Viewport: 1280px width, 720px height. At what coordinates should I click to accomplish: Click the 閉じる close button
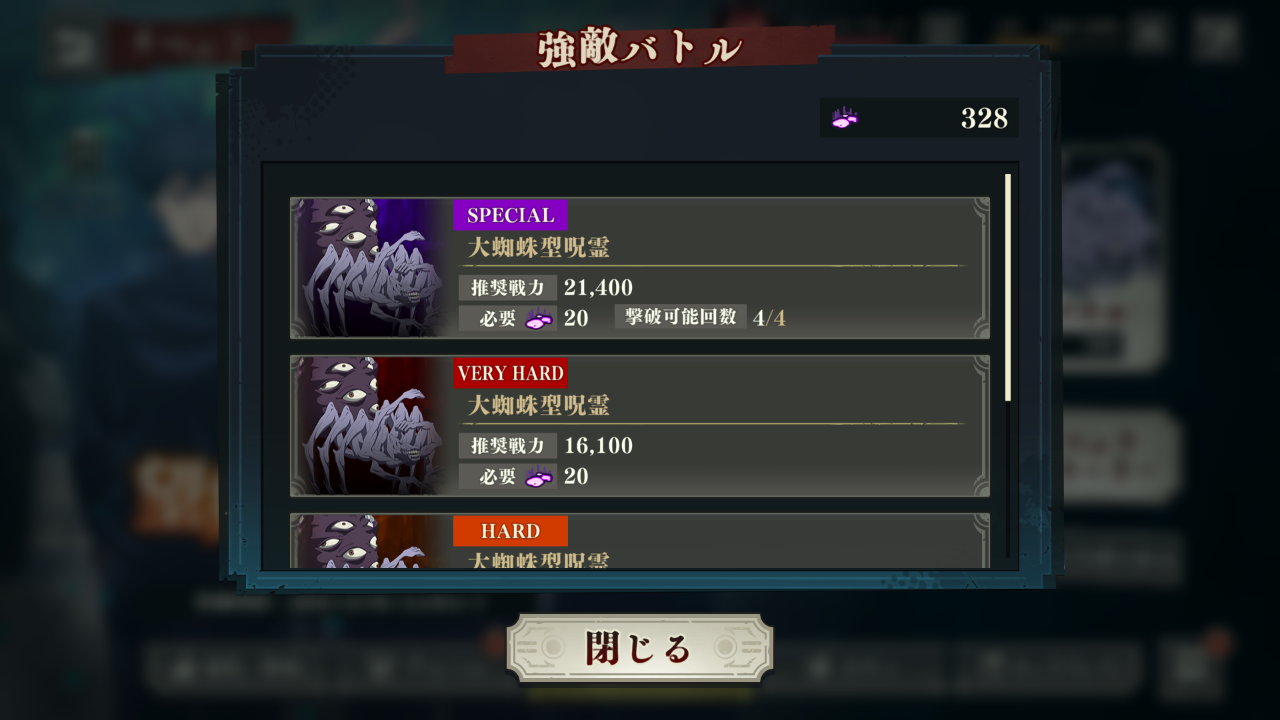click(x=640, y=648)
